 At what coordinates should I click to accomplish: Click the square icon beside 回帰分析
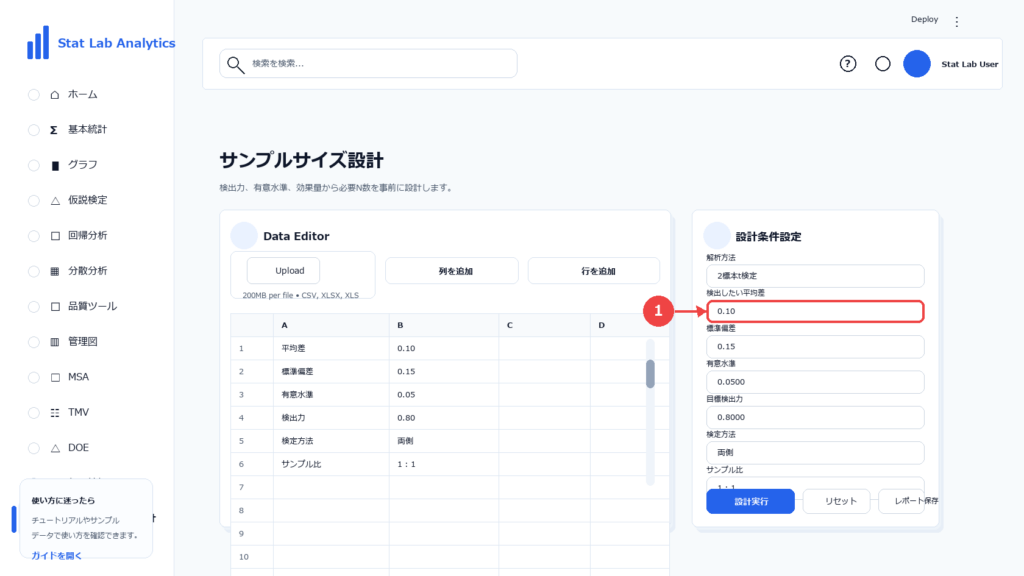[55, 236]
